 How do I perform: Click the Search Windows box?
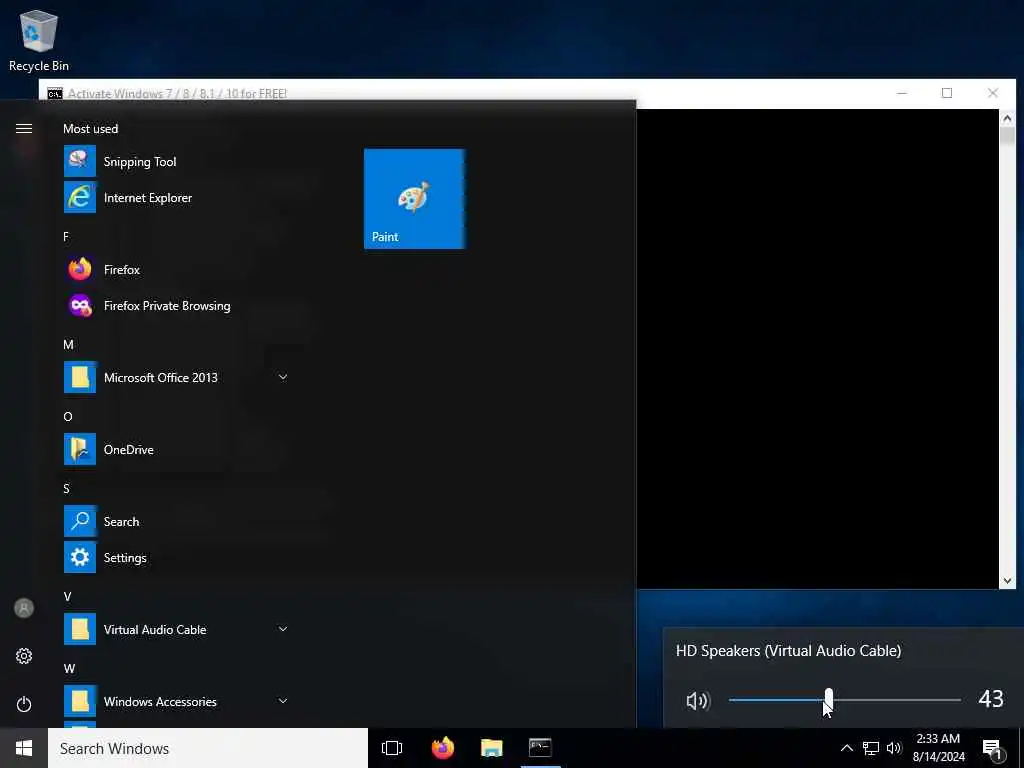coord(208,748)
